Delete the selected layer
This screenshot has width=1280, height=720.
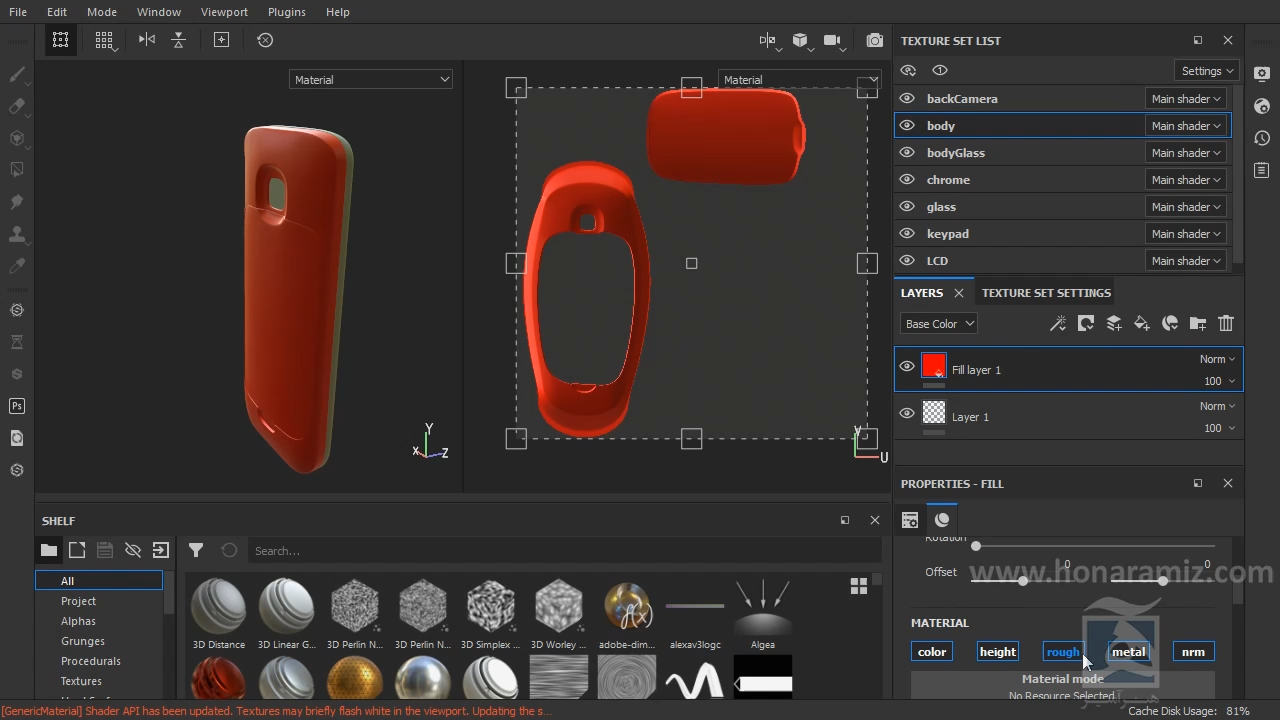1226,323
